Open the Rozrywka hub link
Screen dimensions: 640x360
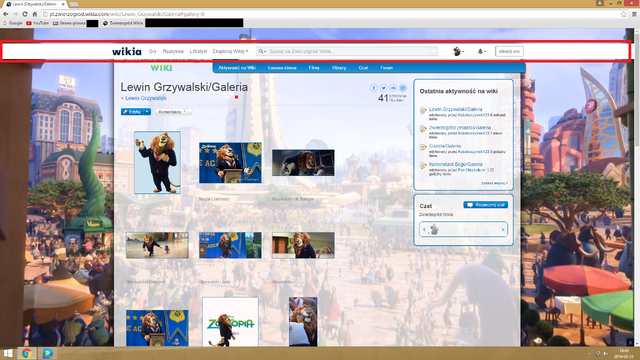pos(173,51)
